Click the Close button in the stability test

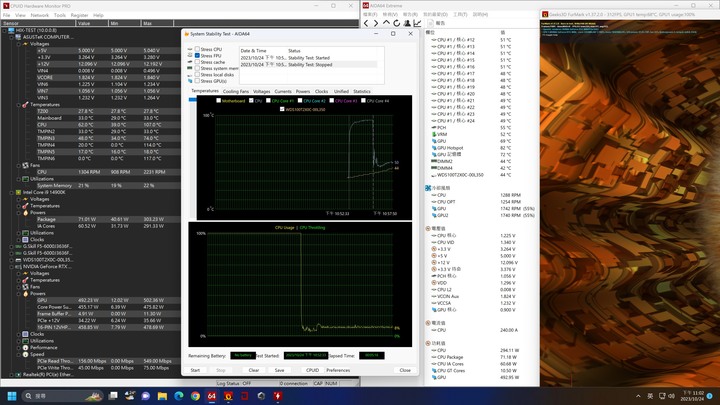click(405, 370)
